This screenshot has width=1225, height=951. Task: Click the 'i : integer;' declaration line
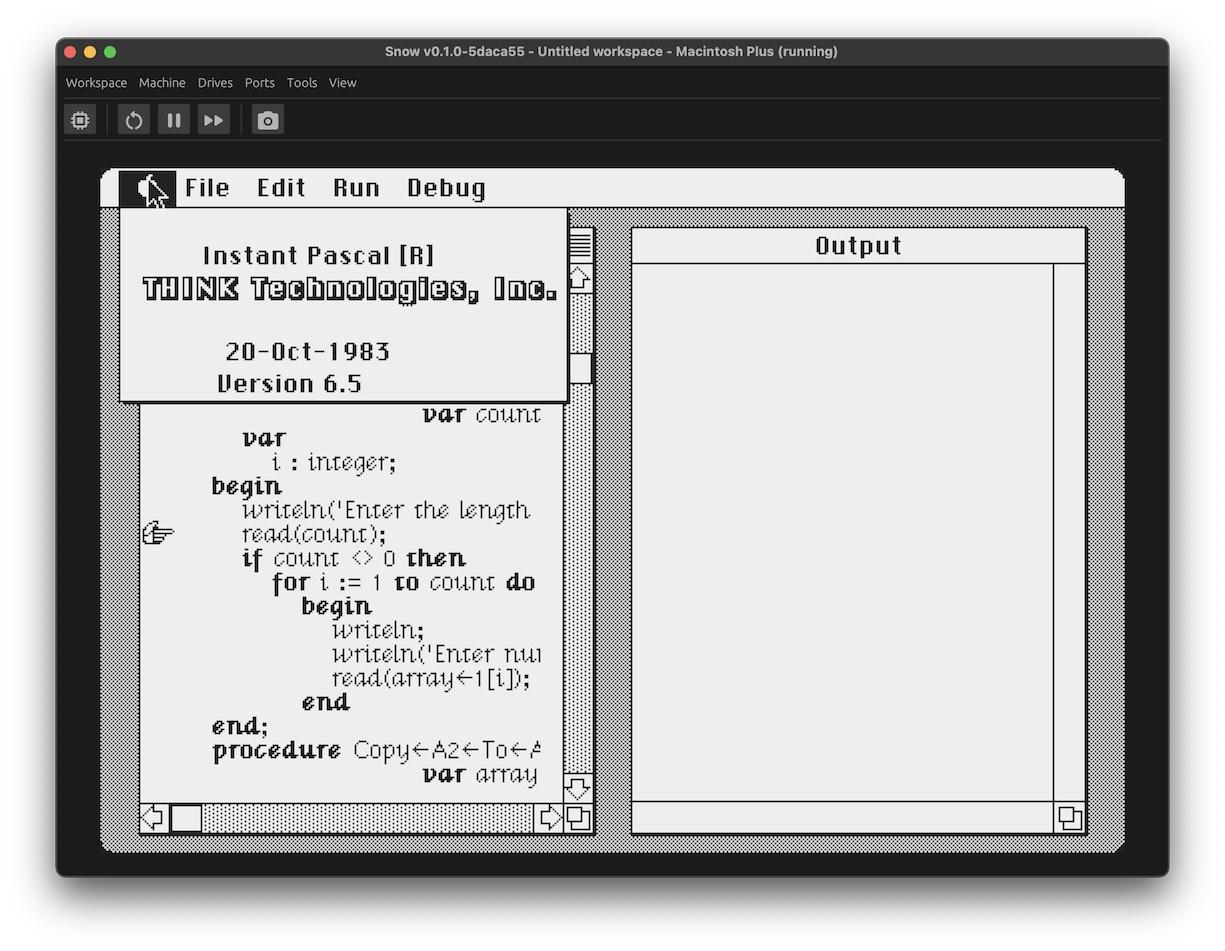[x=334, y=463]
